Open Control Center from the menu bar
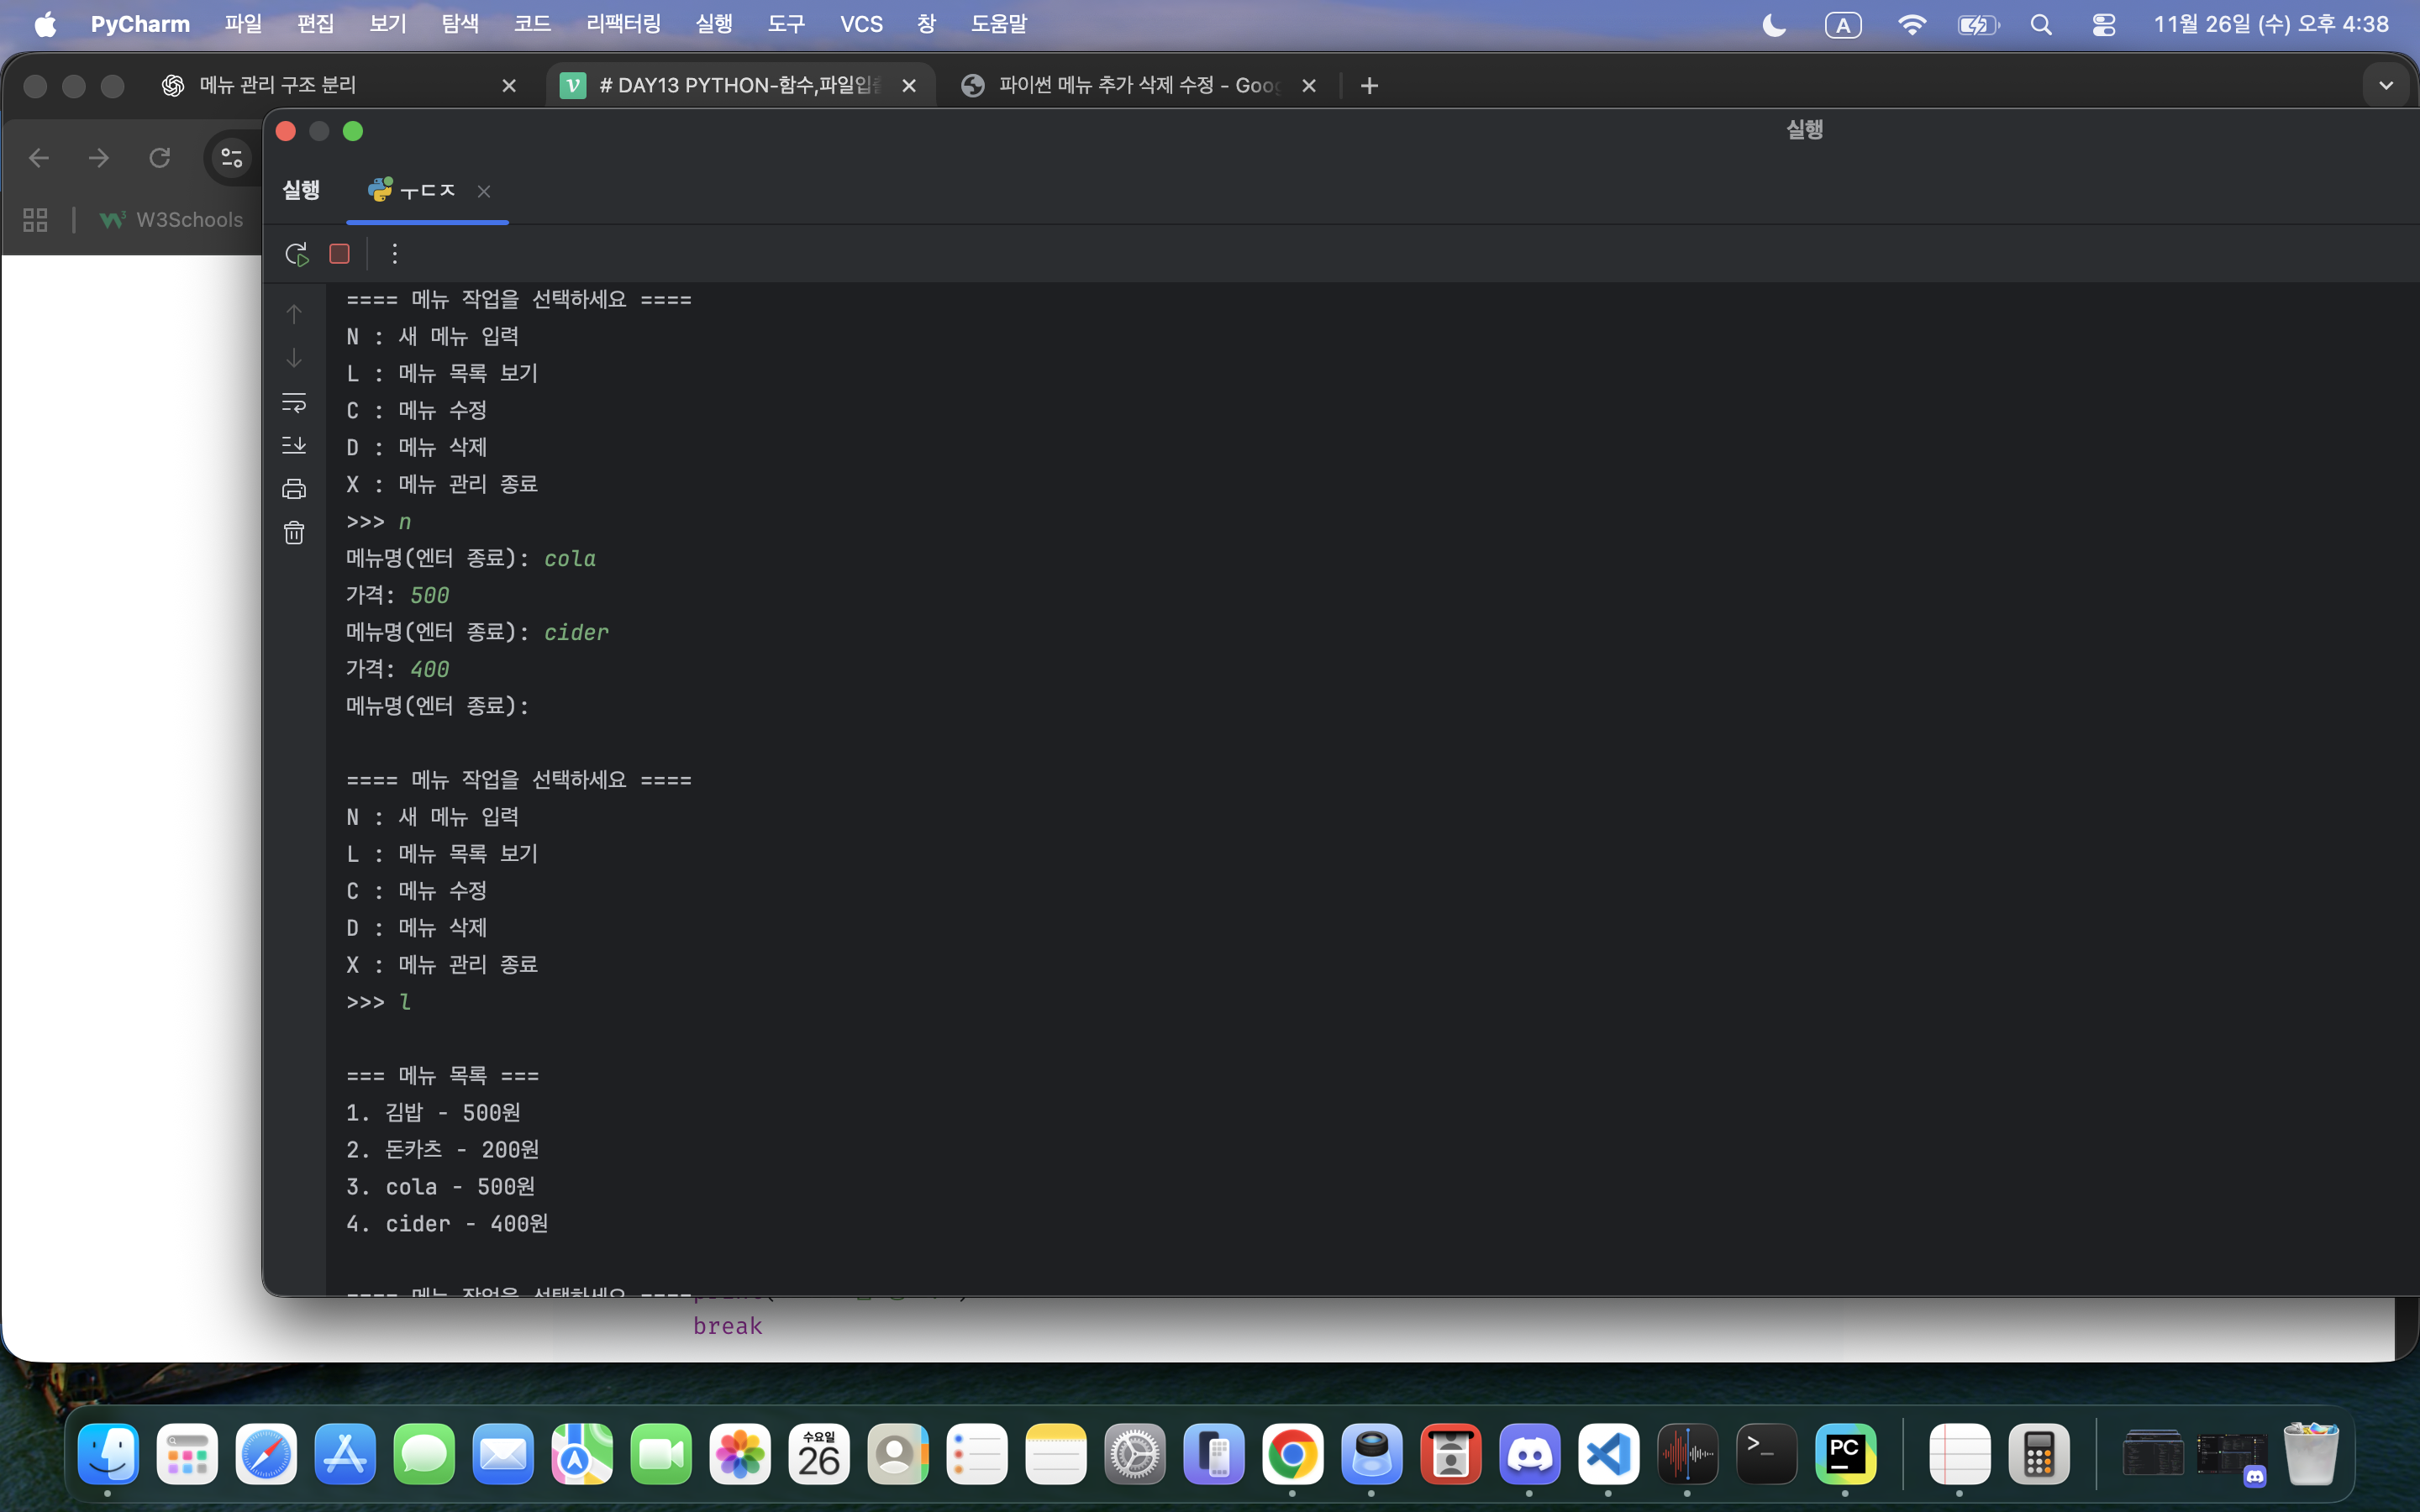2420x1512 pixels. click(x=2103, y=25)
